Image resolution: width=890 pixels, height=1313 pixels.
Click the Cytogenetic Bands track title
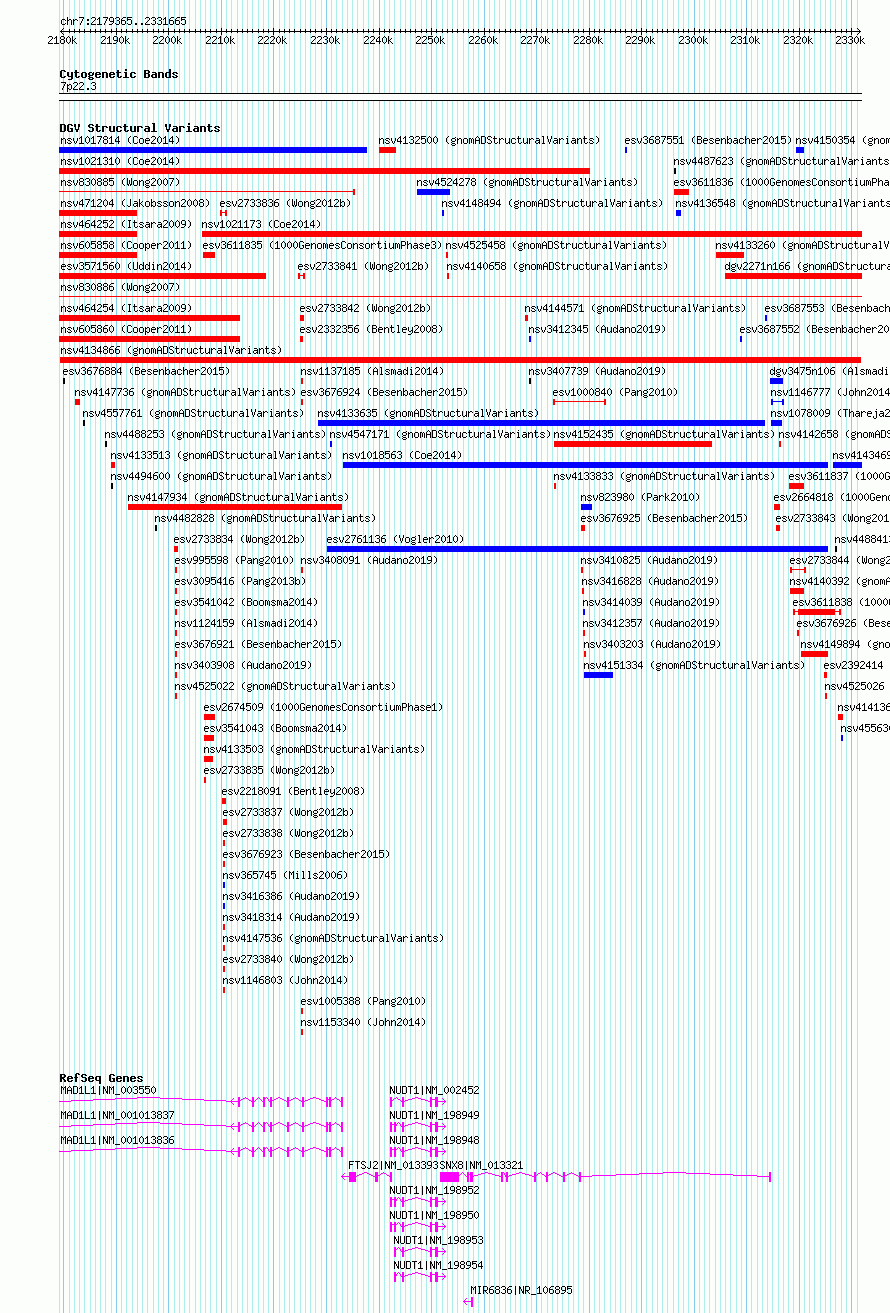point(119,74)
